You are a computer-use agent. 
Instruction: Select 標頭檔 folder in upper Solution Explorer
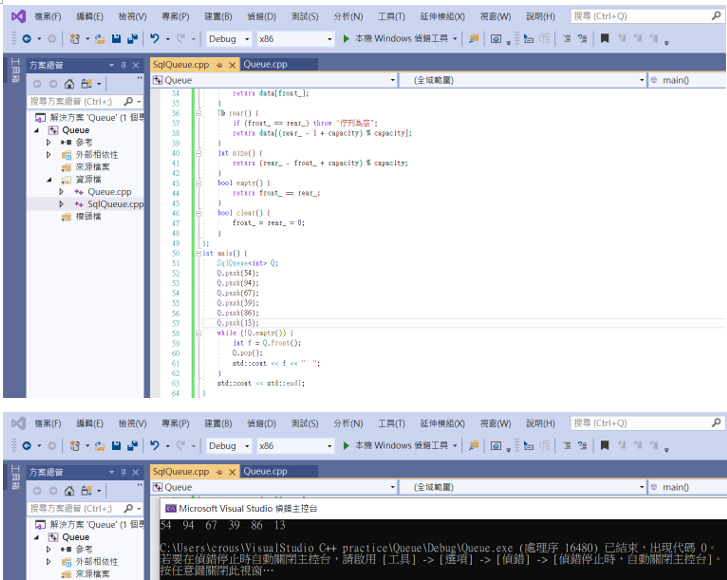[x=88, y=217]
